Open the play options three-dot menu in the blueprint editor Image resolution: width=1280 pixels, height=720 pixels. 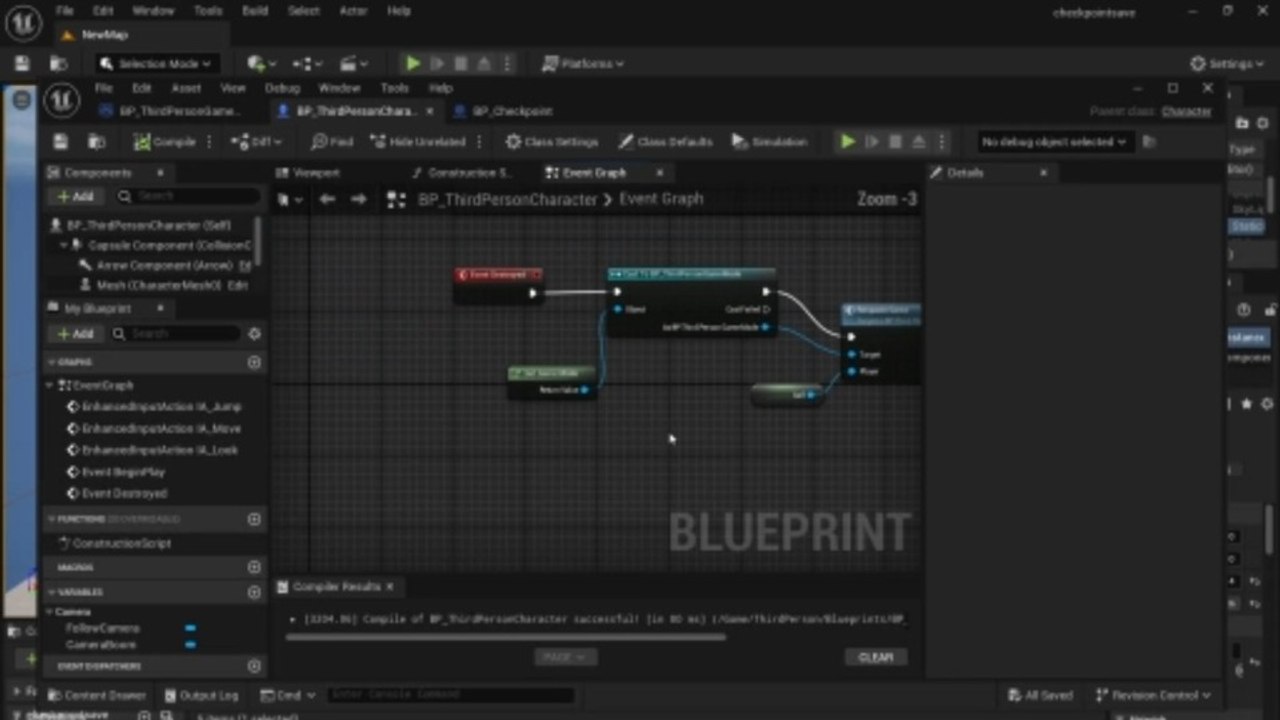pos(942,142)
